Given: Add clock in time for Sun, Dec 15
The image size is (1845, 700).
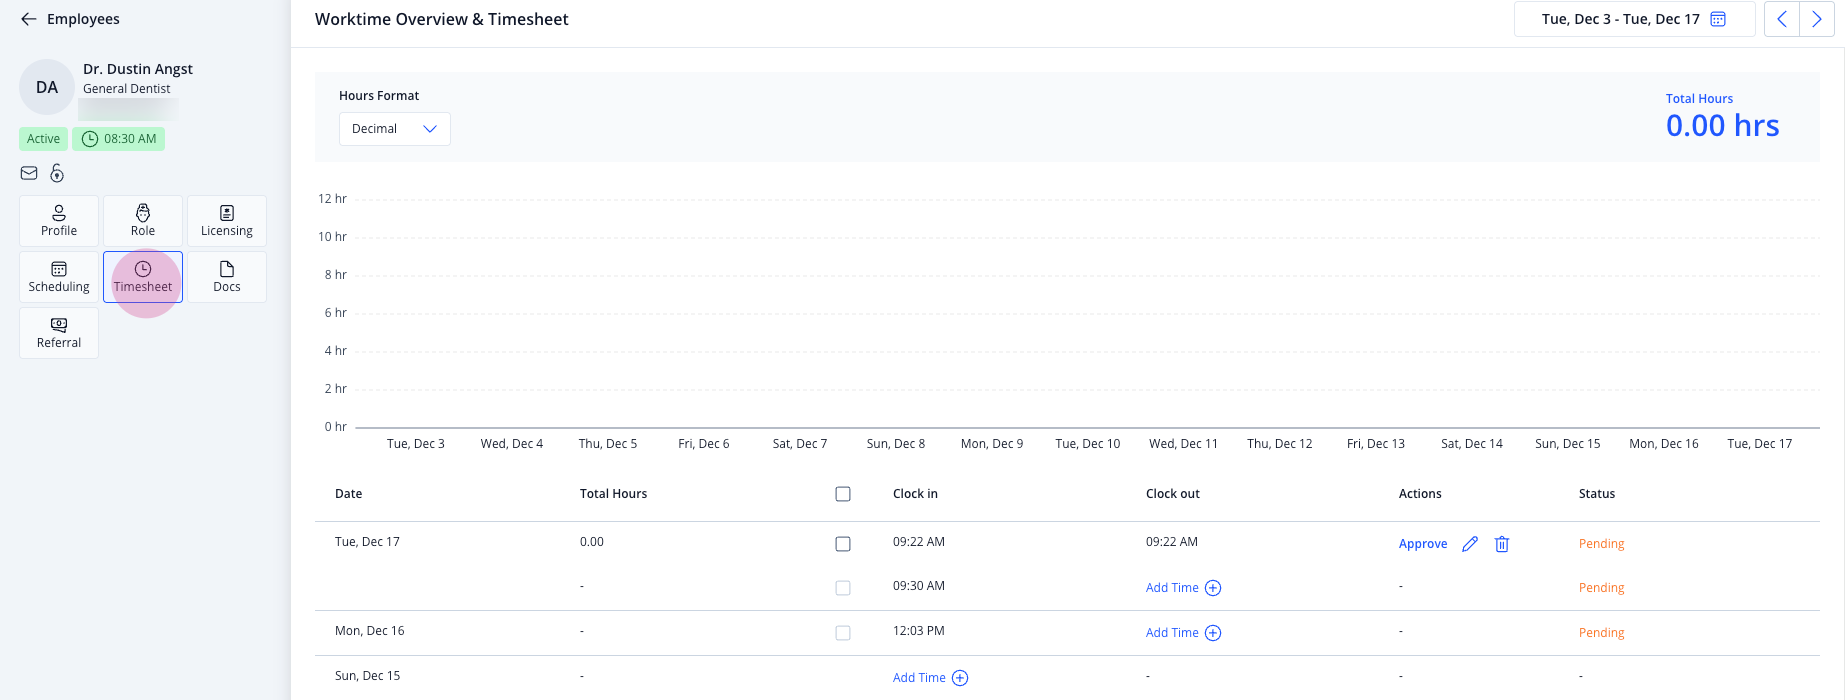Looking at the screenshot, I should (x=931, y=678).
